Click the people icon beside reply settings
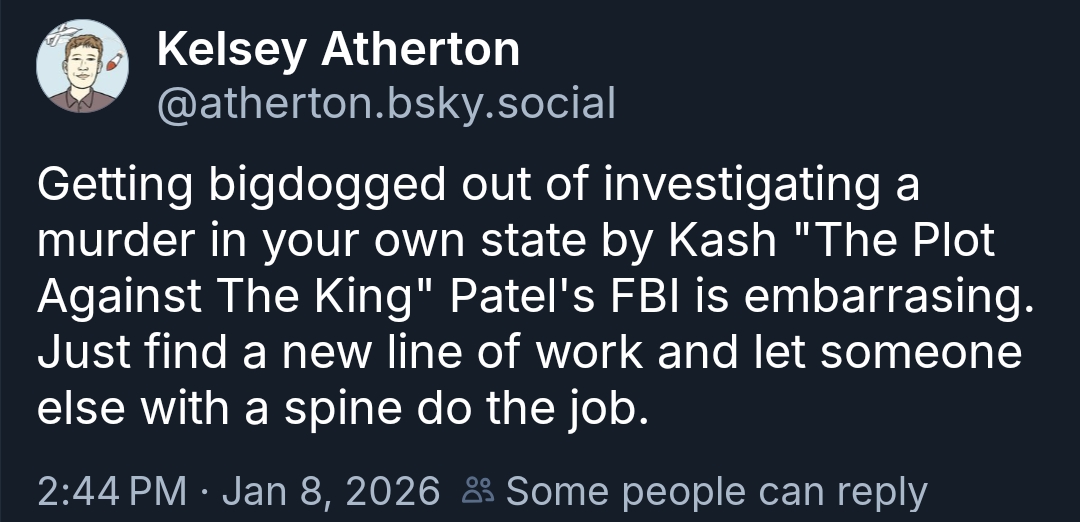Viewport: 1080px width, 522px height. tap(477, 491)
